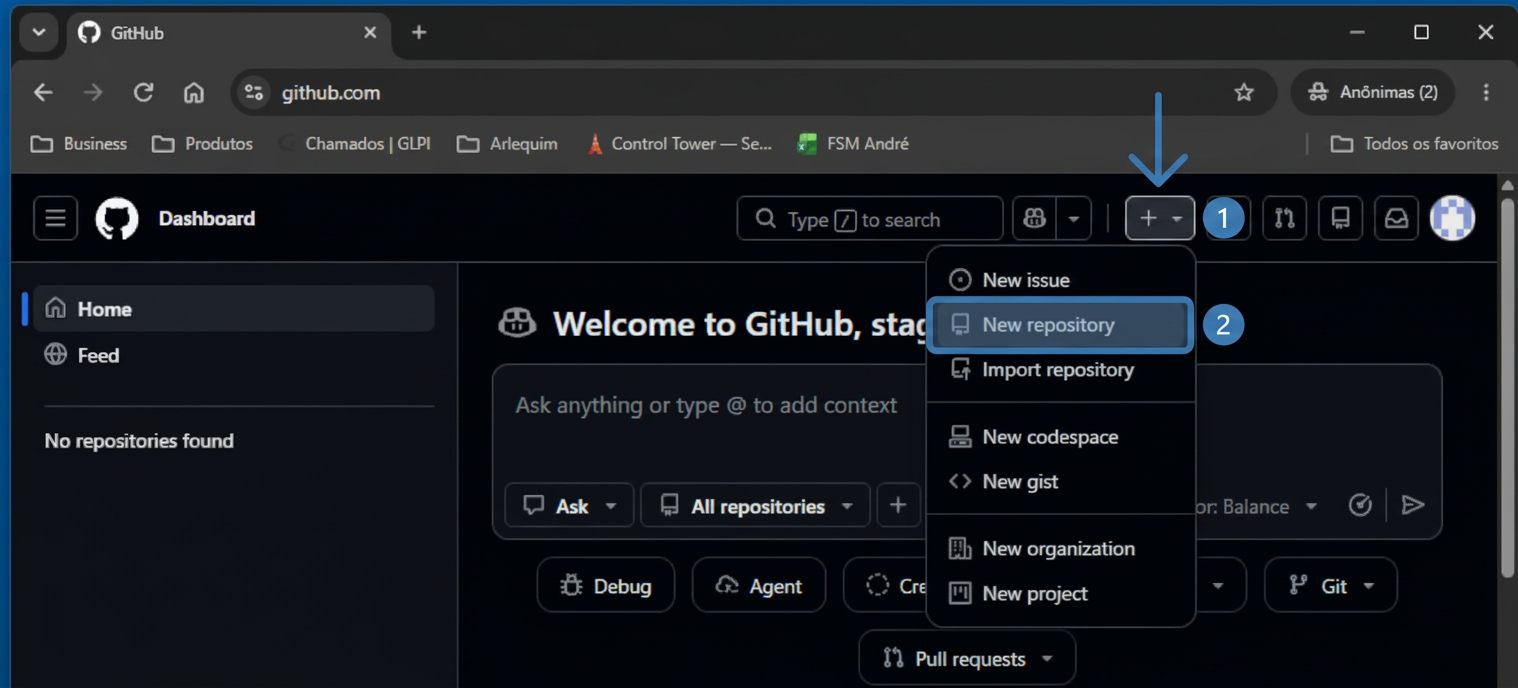Click the browser home icon
1518x688 pixels.
[x=193, y=93]
